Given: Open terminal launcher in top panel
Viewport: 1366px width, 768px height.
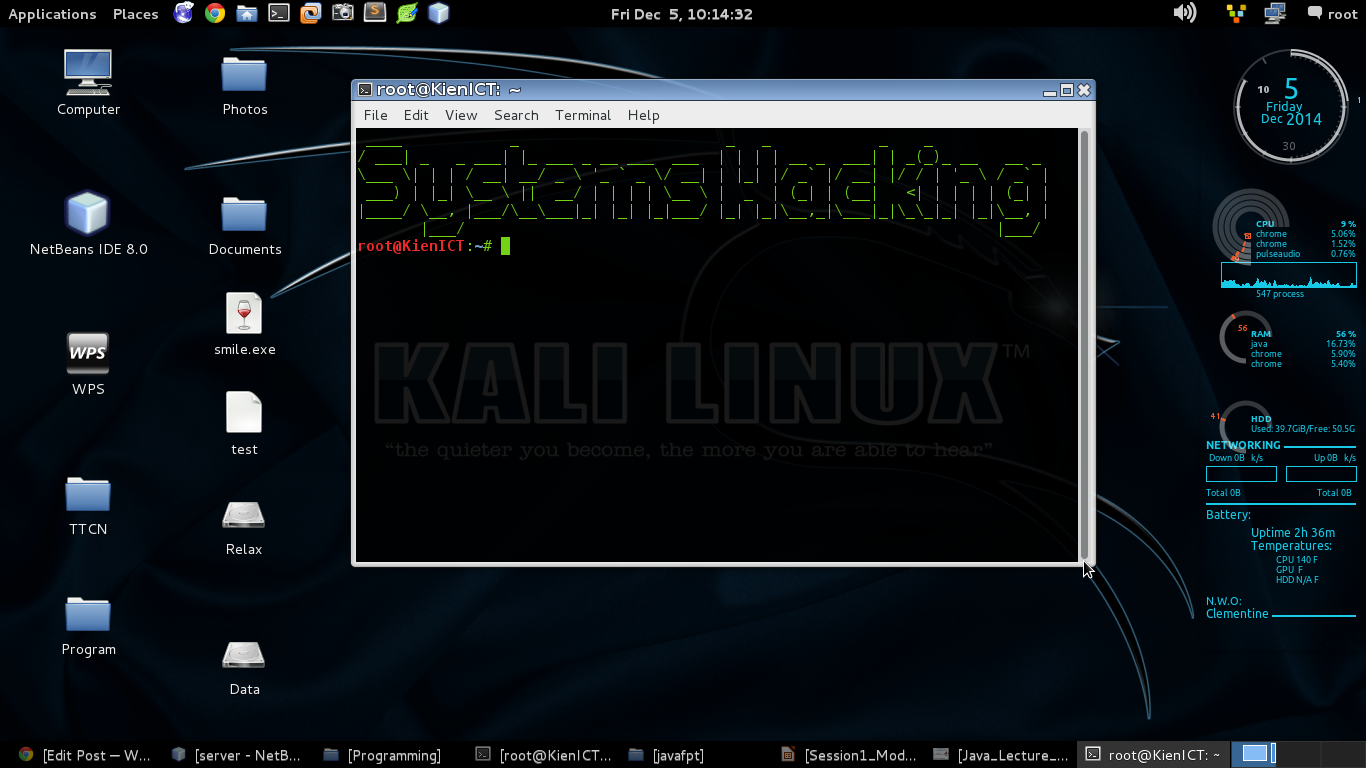Looking at the screenshot, I should coord(279,13).
